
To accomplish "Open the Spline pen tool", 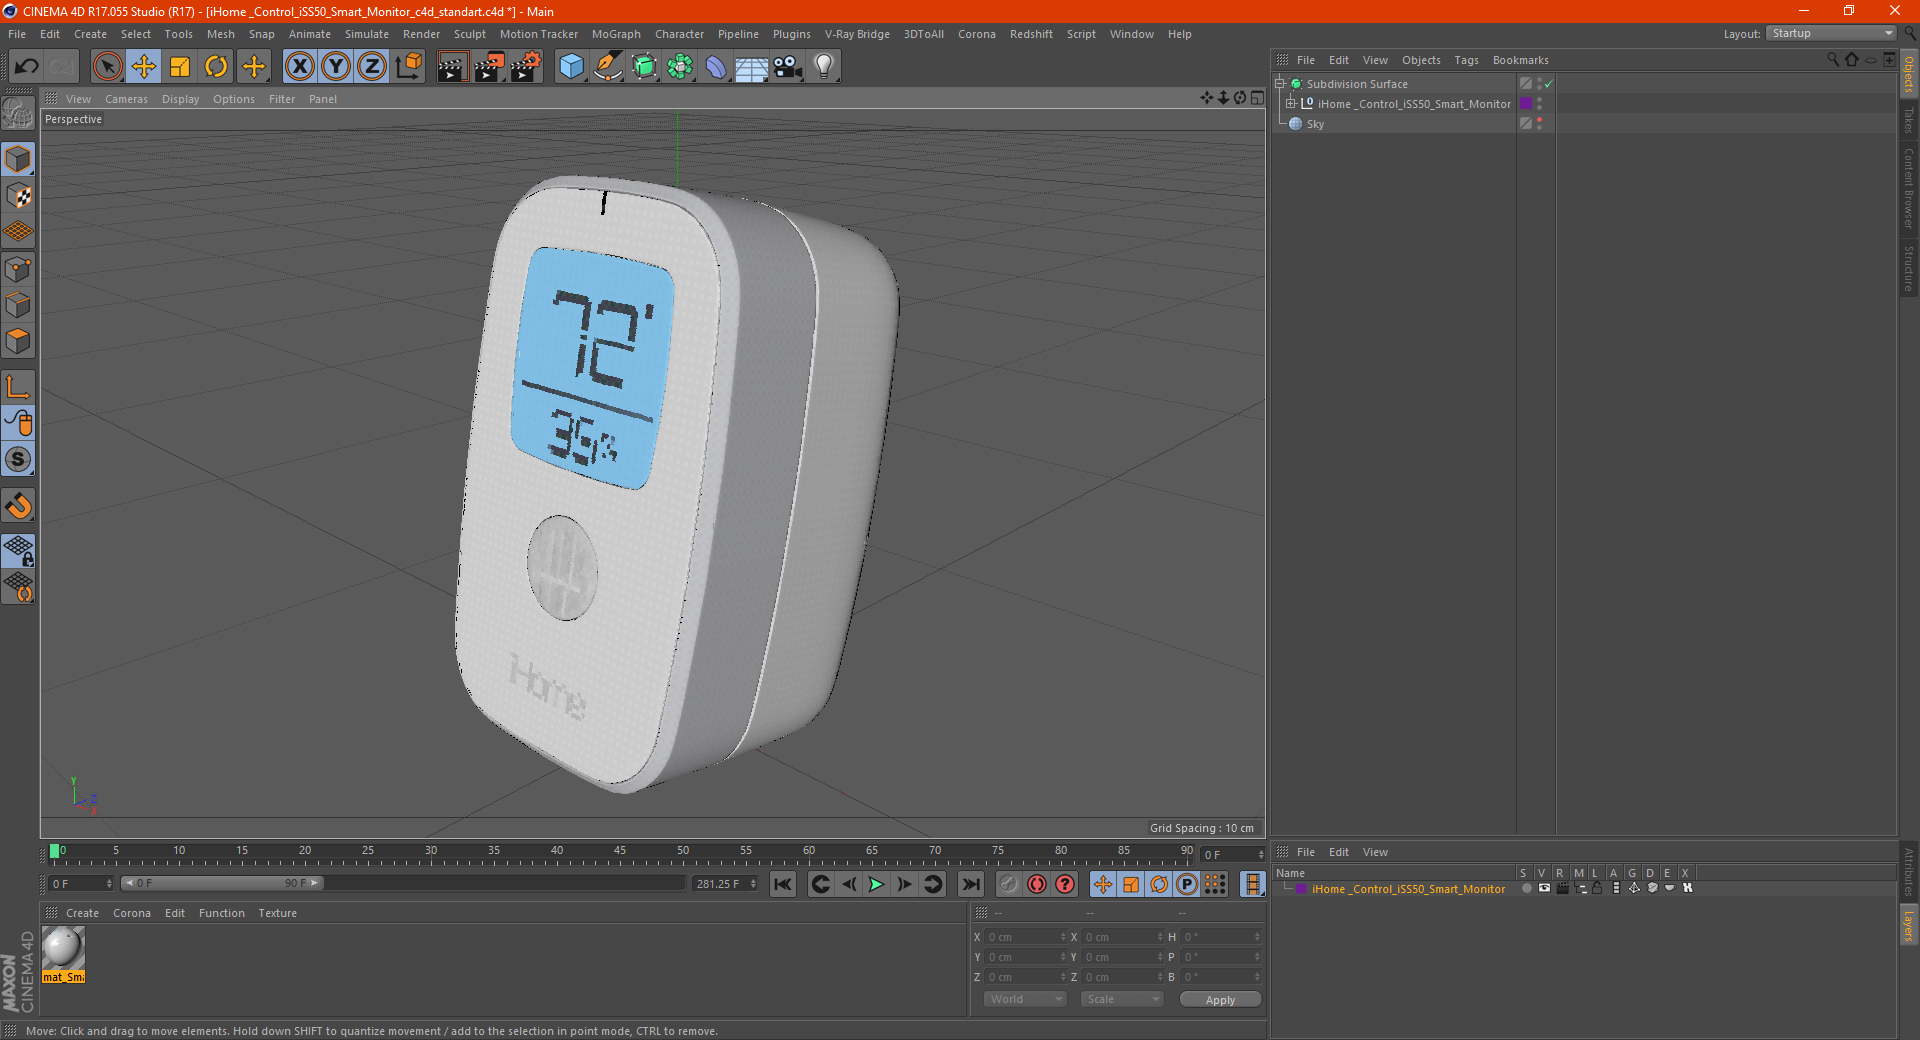I will 608,67.
